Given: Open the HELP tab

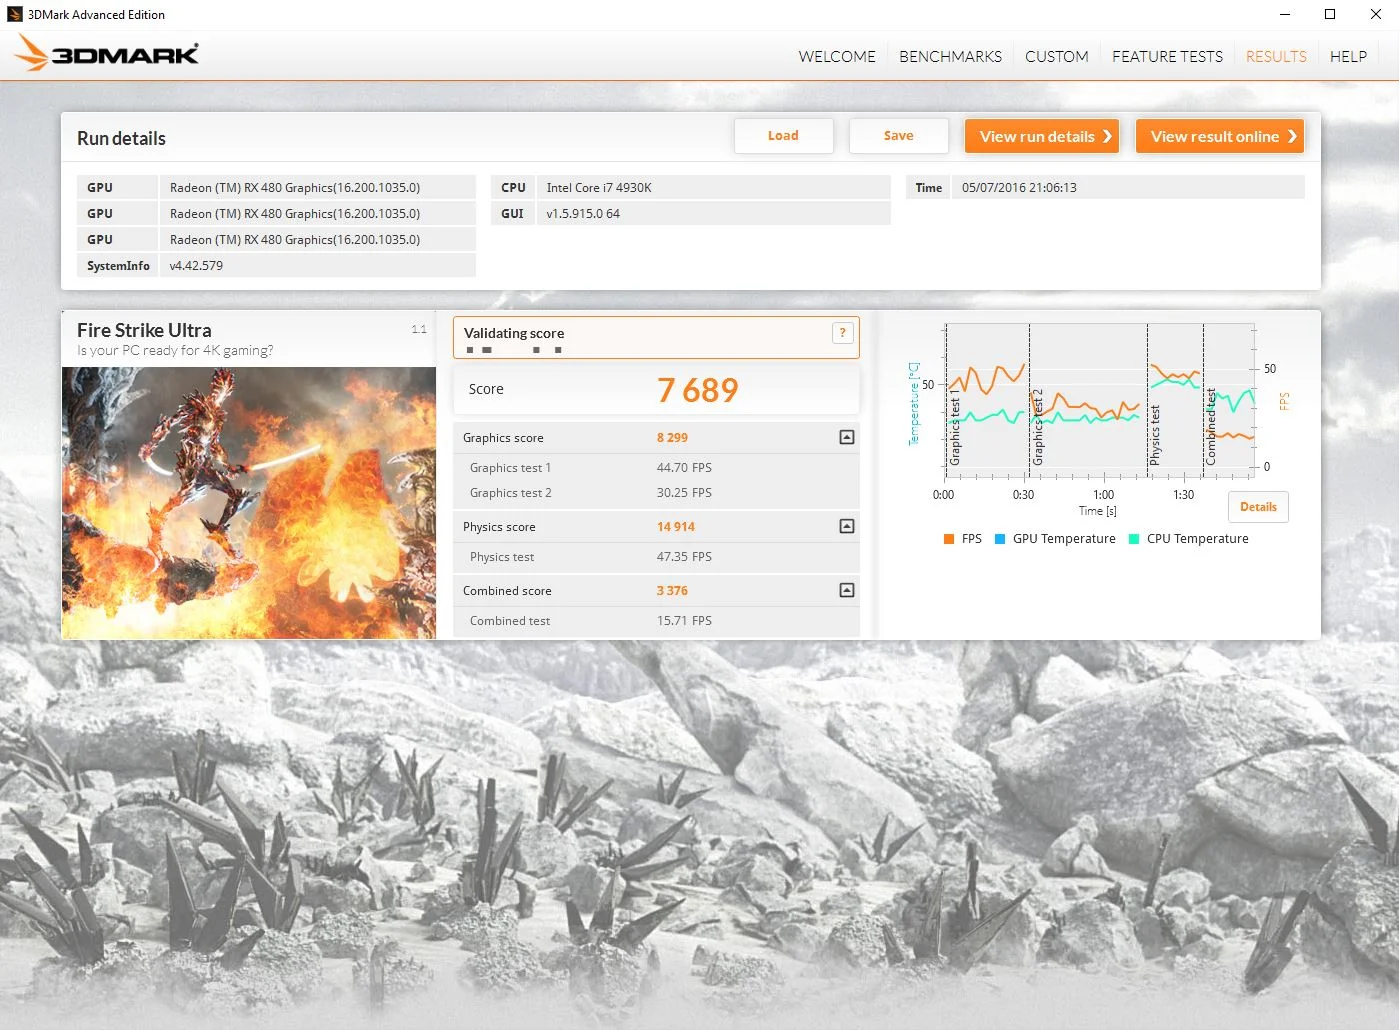Looking at the screenshot, I should 1348,56.
